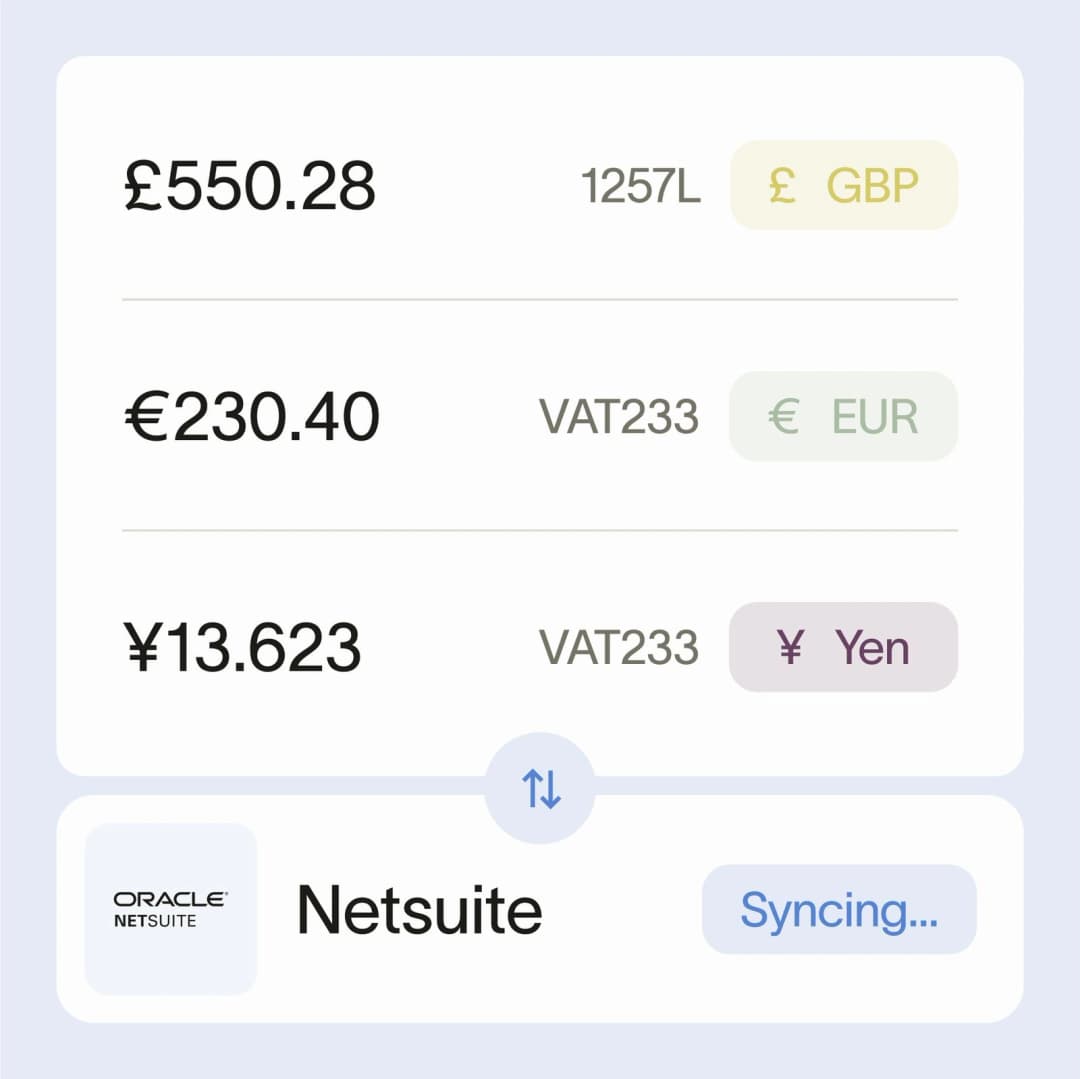Image resolution: width=1080 pixels, height=1079 pixels.
Task: Click the £550.28 amount text
Action: click(x=250, y=185)
